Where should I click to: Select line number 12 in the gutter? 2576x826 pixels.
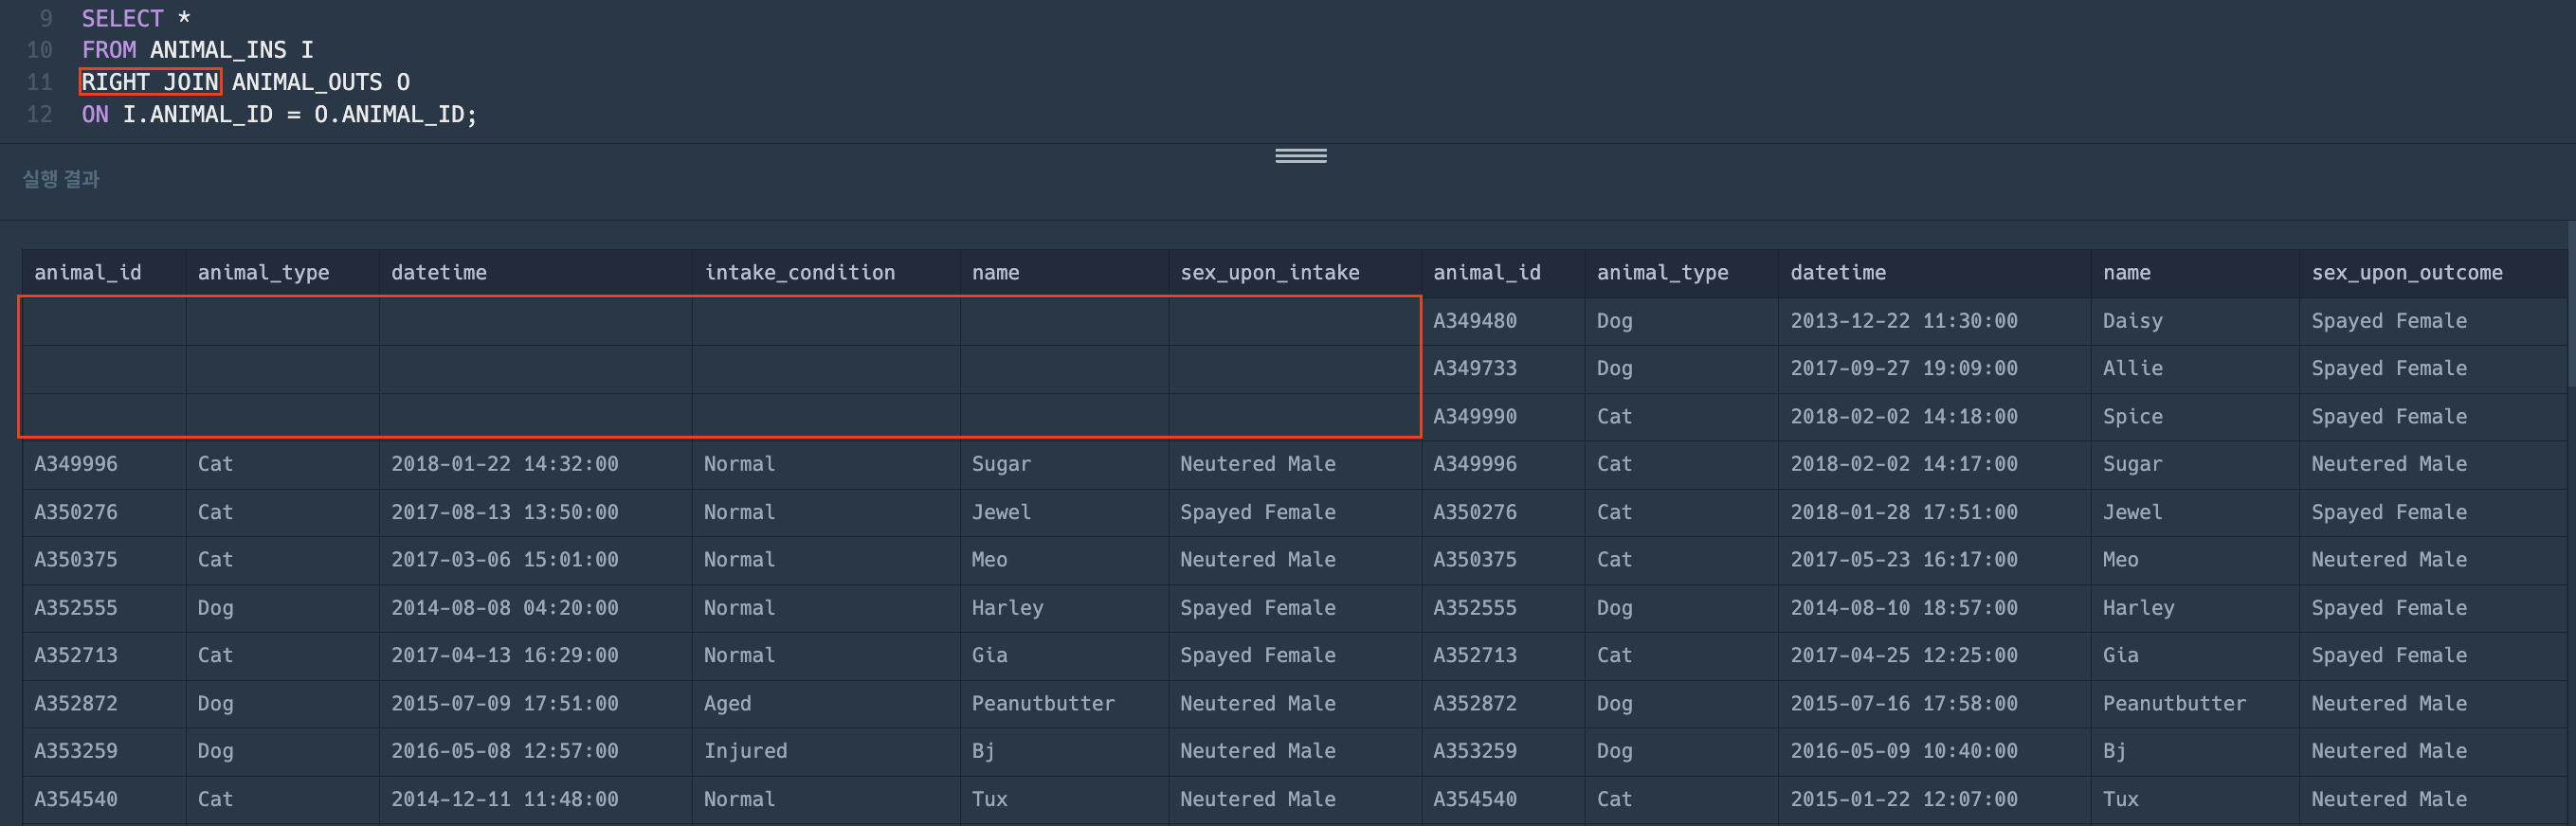click(x=39, y=114)
